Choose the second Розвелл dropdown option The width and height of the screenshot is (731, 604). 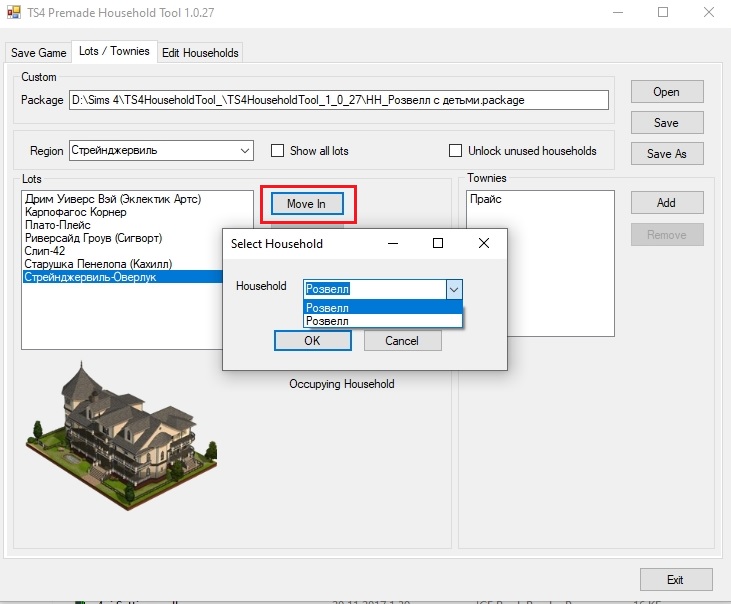(382, 321)
